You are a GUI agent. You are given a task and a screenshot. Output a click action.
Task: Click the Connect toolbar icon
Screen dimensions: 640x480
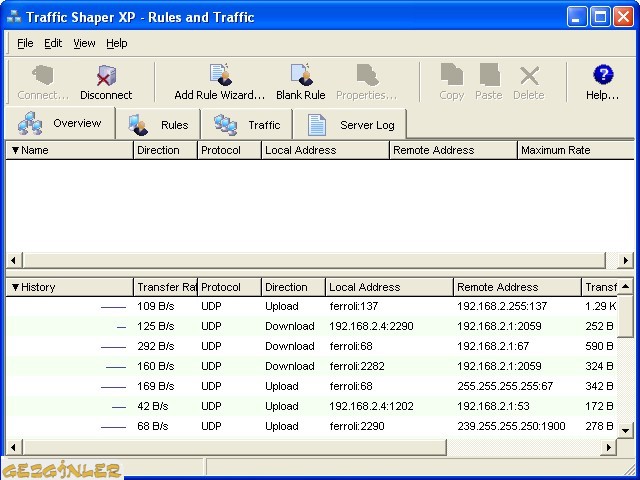[x=43, y=82]
